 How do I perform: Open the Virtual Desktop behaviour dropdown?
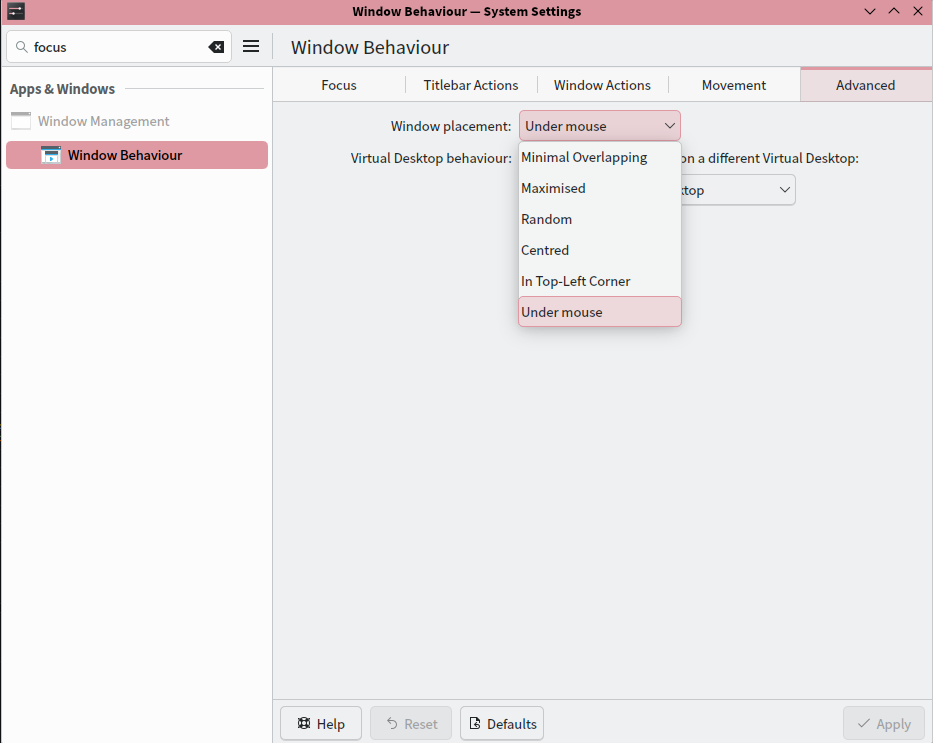pos(738,190)
